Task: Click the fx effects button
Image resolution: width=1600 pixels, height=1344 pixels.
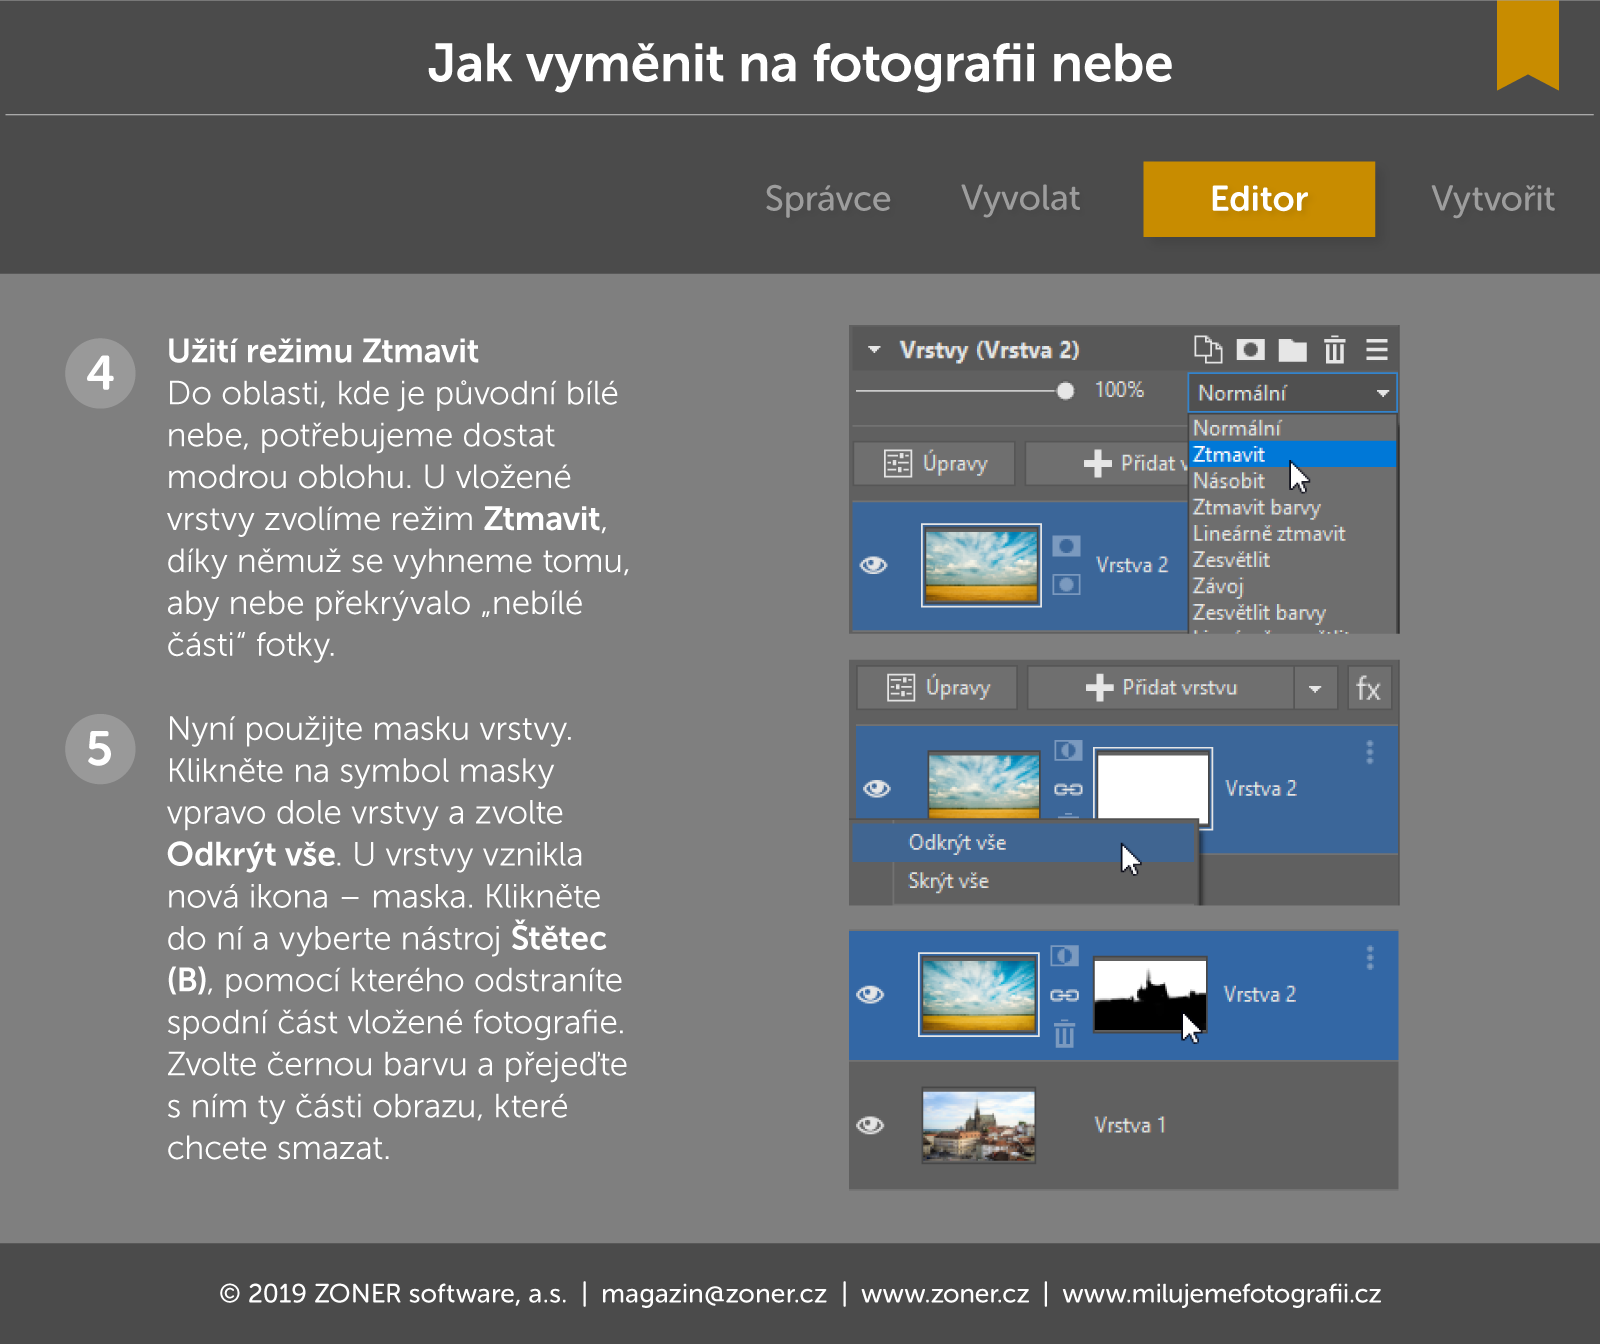Action: [x=1368, y=688]
